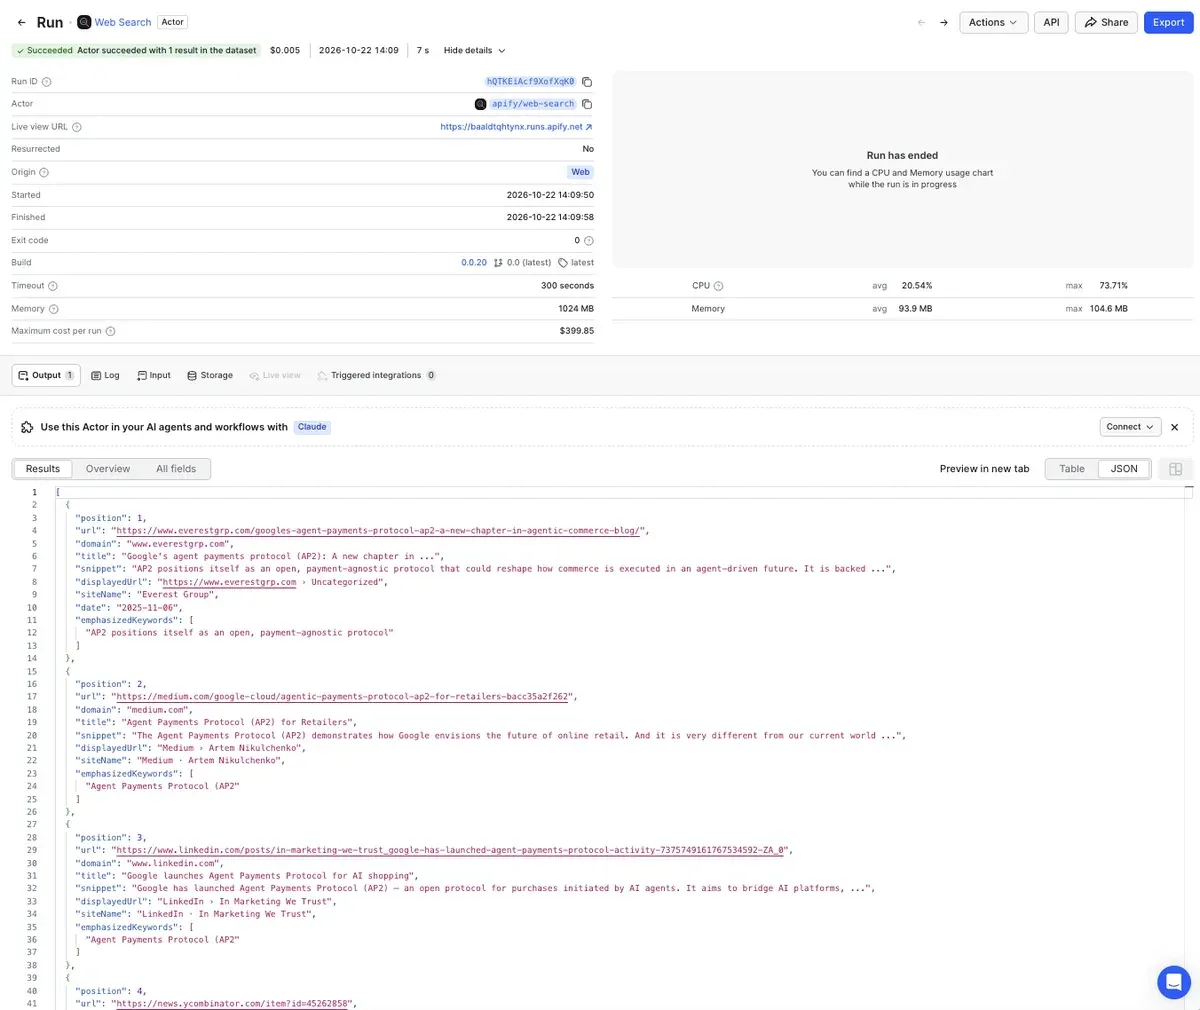This screenshot has height=1010, width=1200.
Task: Select the Overview sub-tab
Action: pyautogui.click(x=108, y=469)
